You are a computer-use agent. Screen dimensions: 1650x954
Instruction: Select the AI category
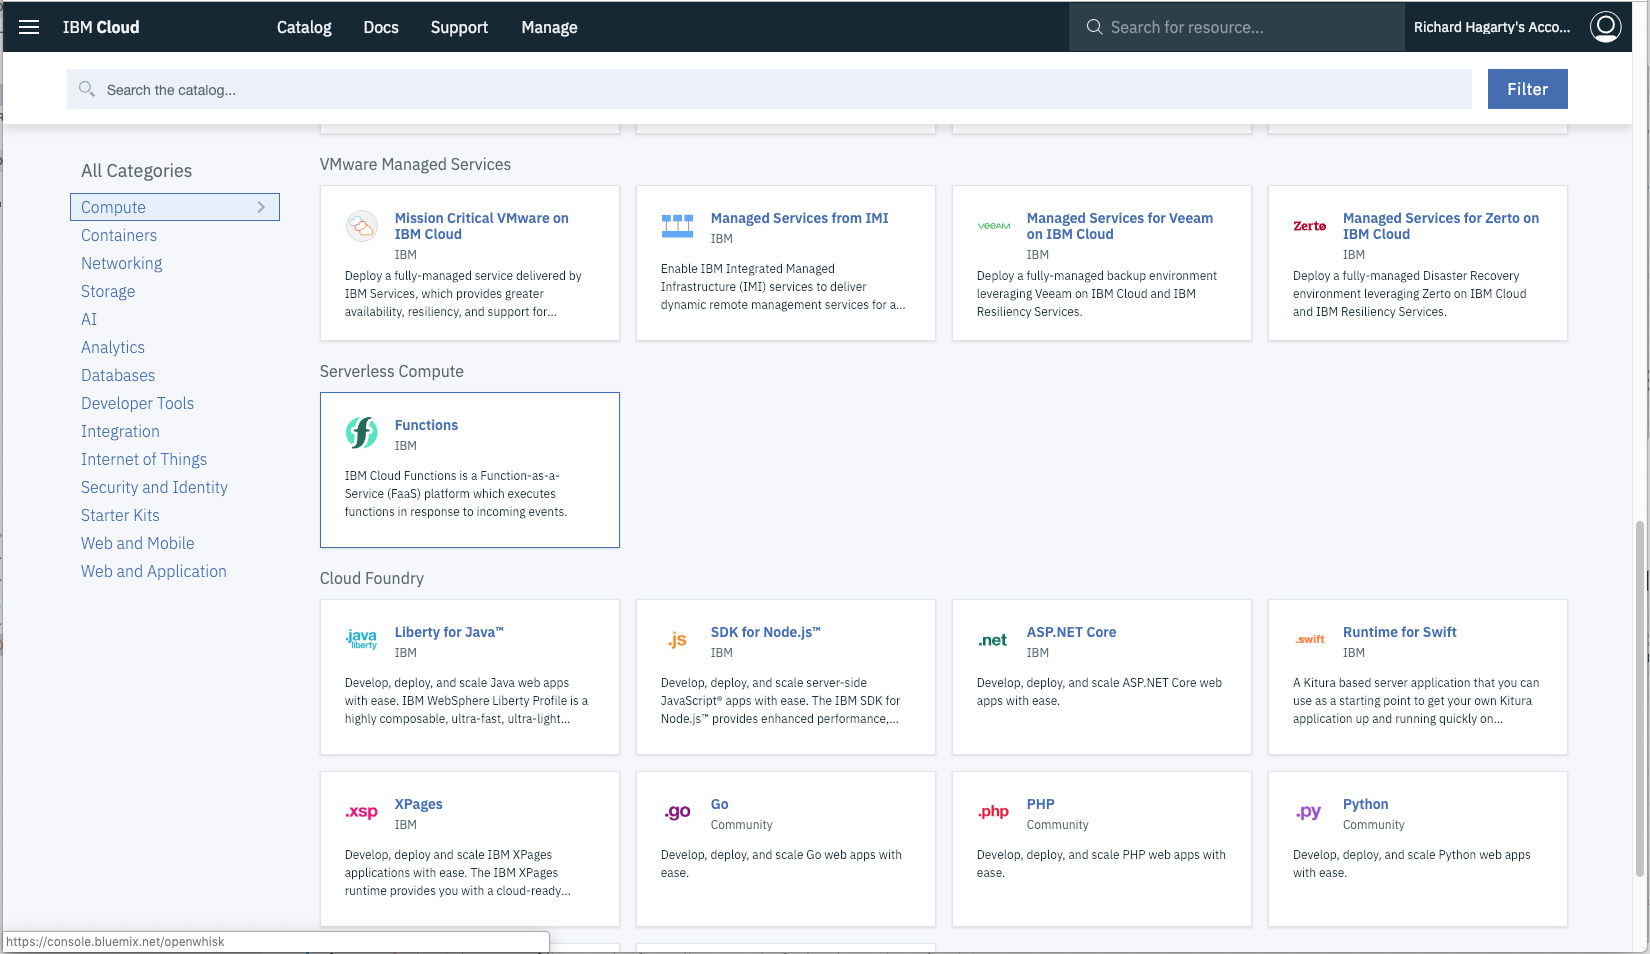tap(89, 319)
